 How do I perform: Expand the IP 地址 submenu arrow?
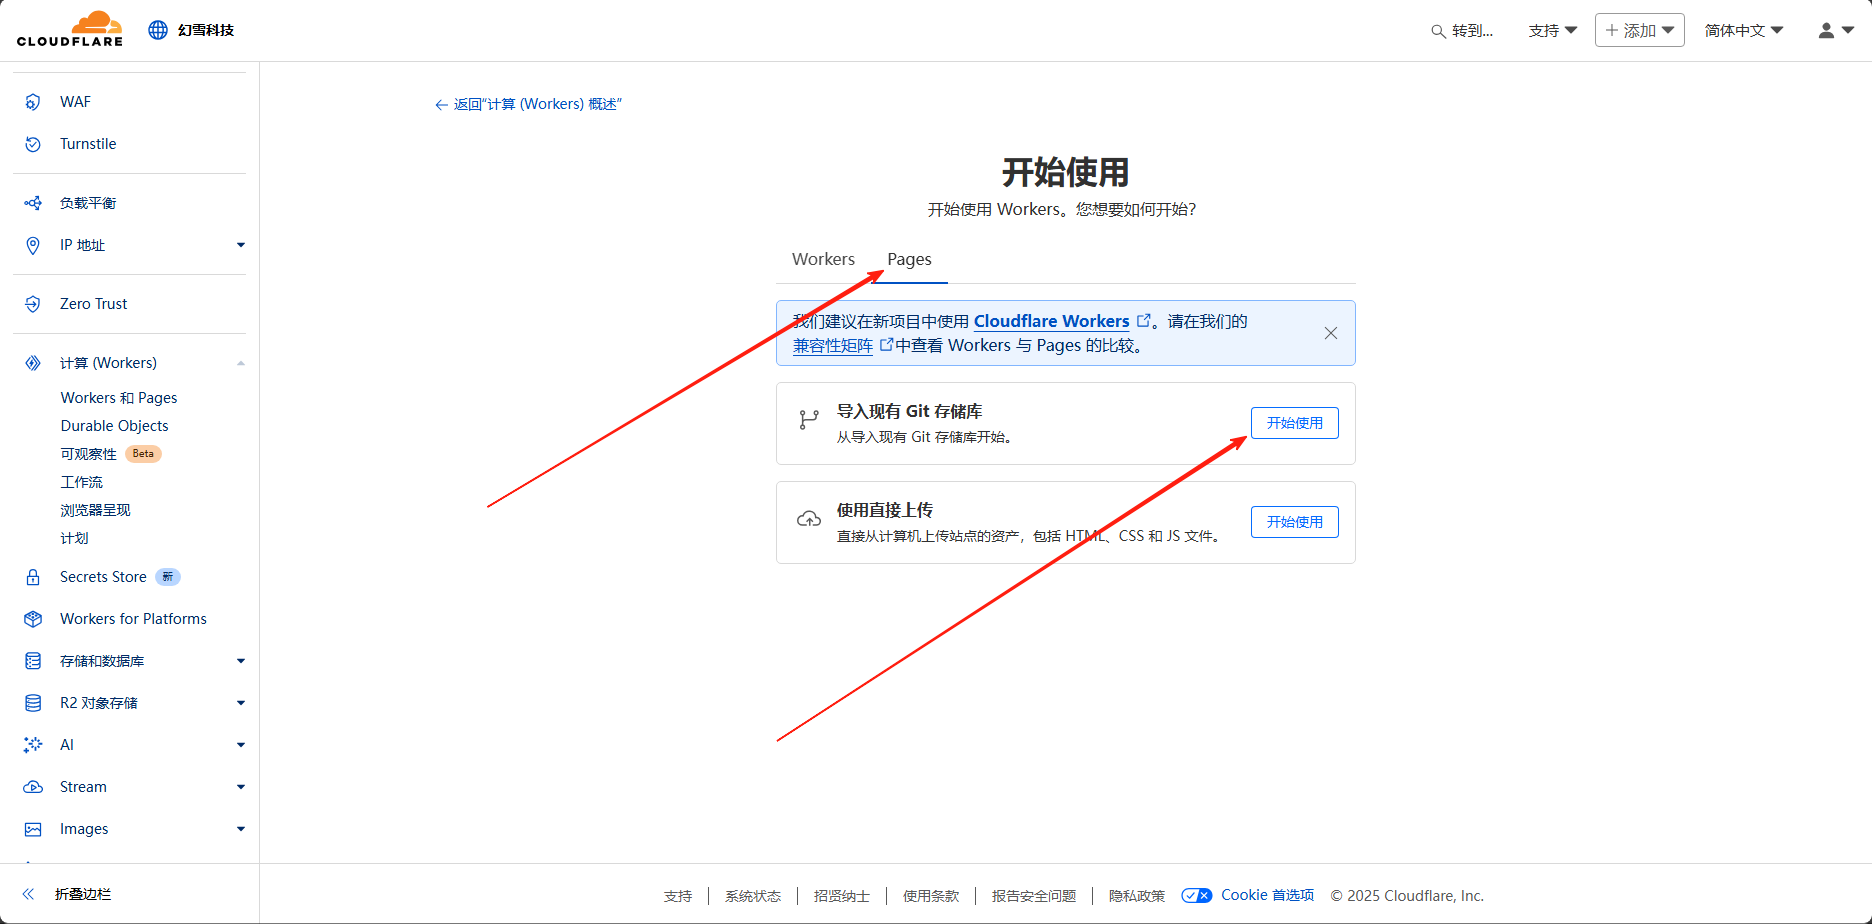tap(241, 245)
